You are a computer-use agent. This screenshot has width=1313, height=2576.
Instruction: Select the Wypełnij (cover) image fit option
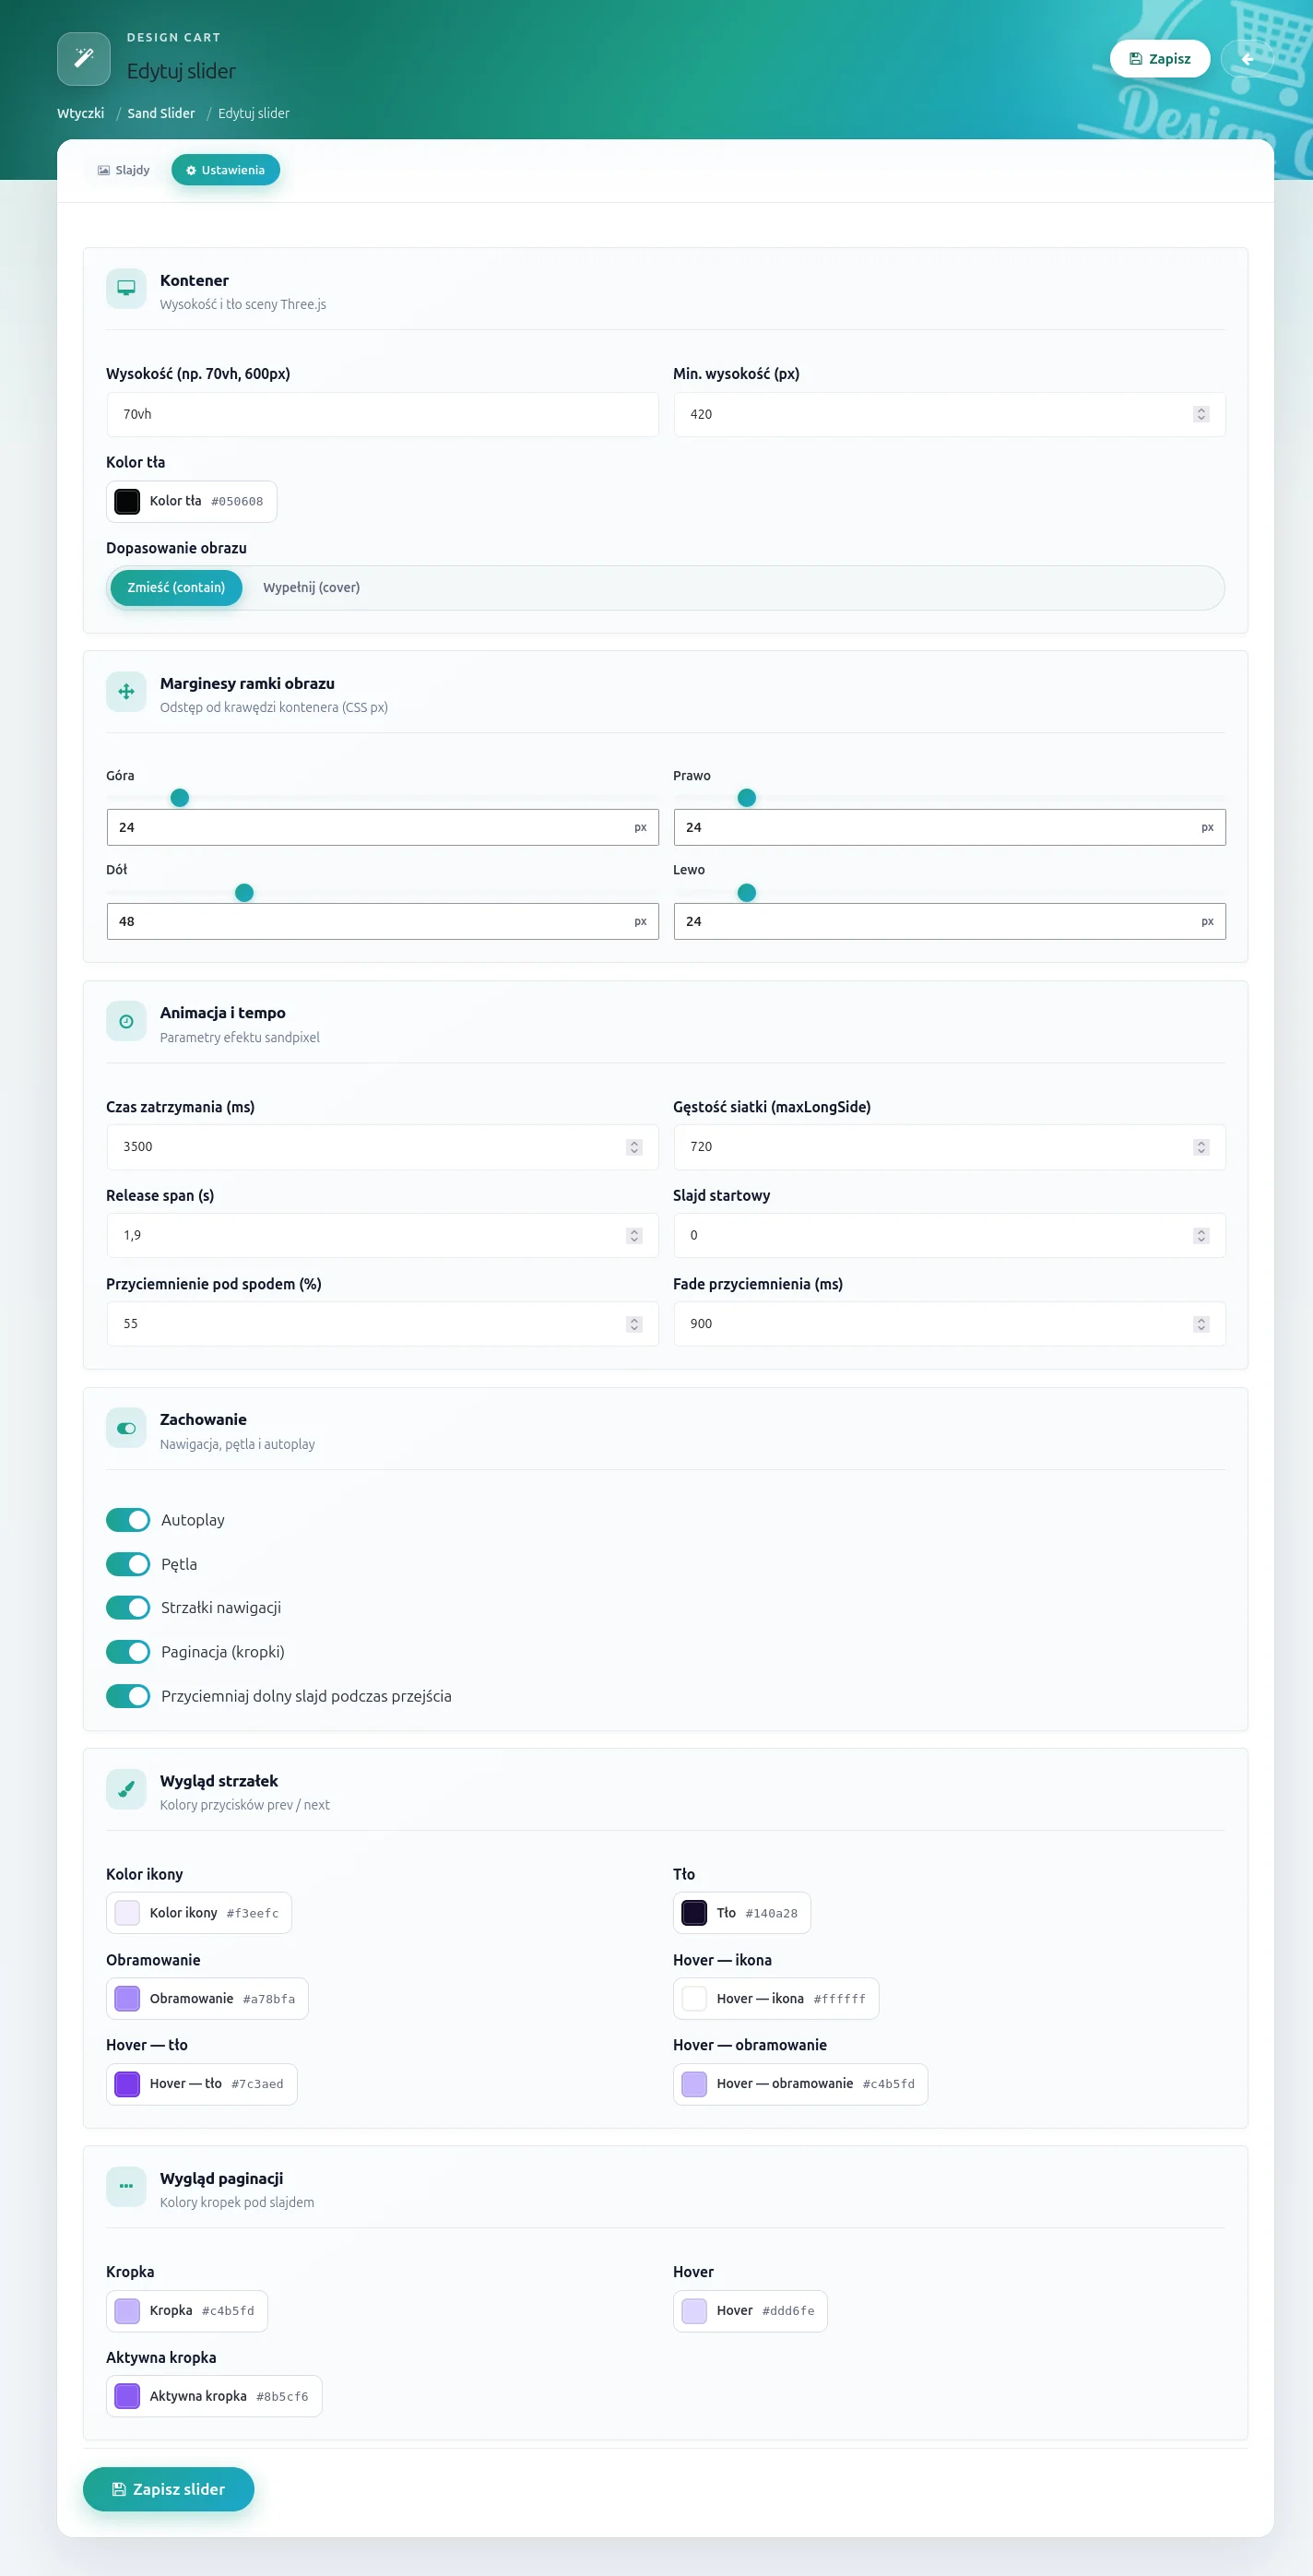pyautogui.click(x=311, y=588)
